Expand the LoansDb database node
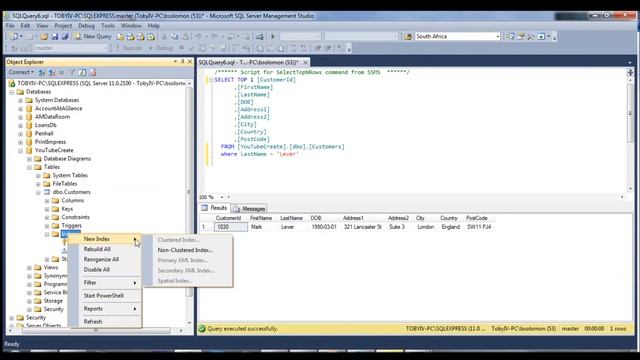640x360 pixels. tap(20, 125)
